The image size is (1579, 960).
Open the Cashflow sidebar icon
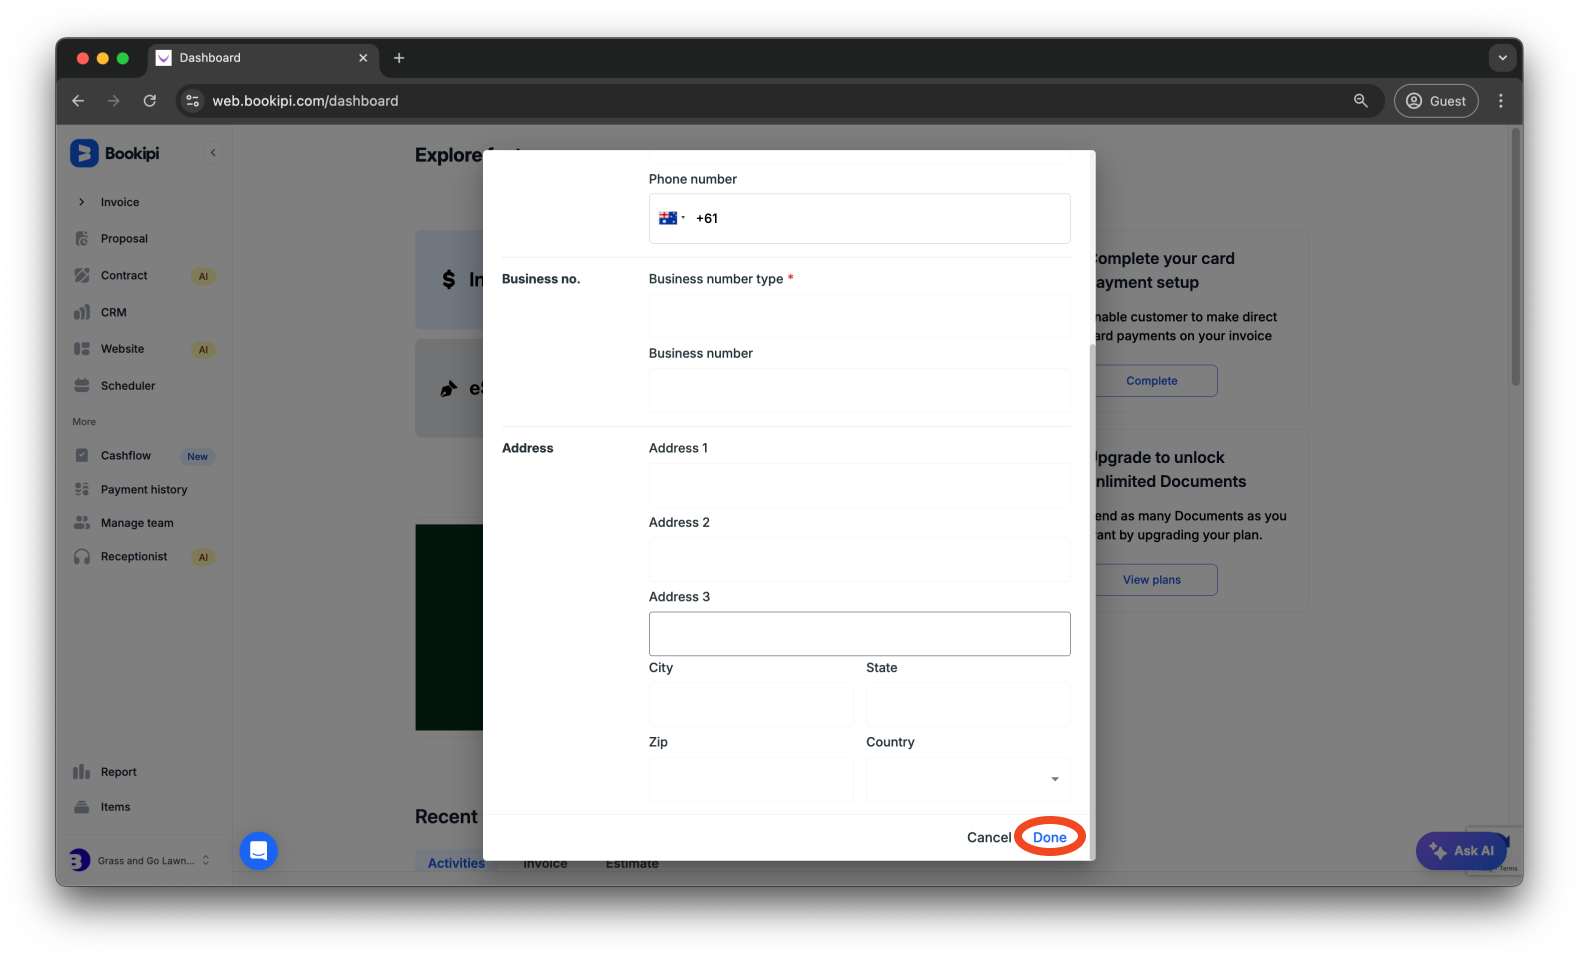click(82, 455)
